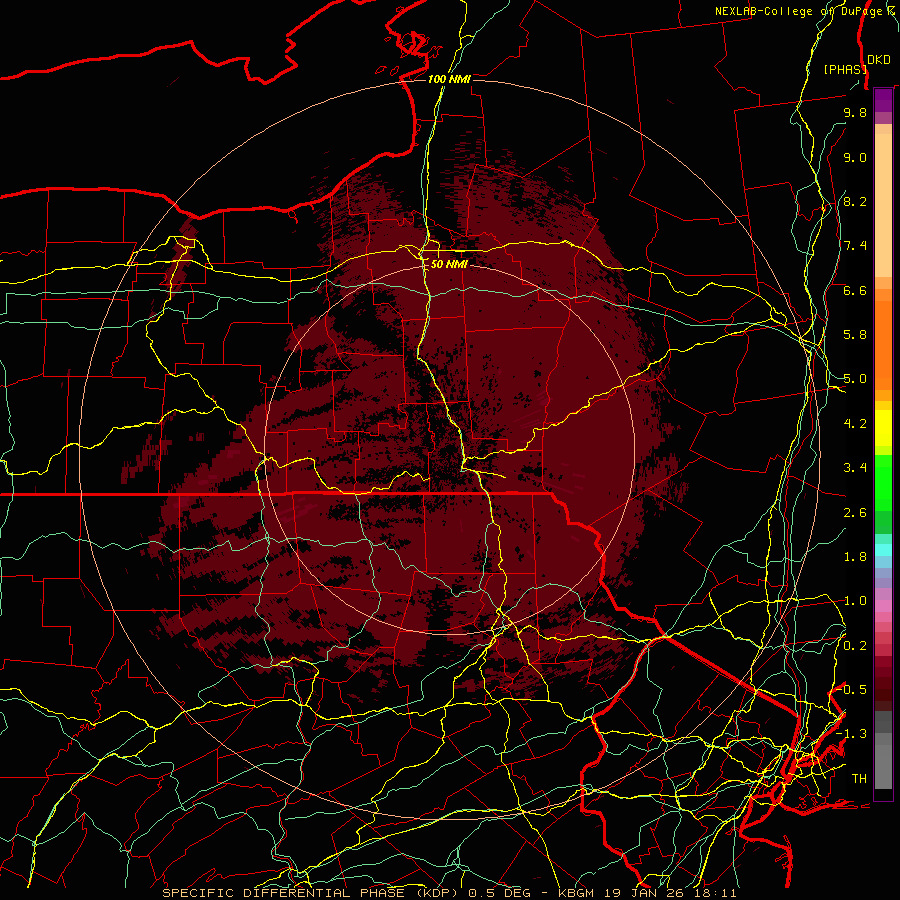900x900 pixels.
Task: Click the -1.3 value on the color scale
Action: click(x=851, y=734)
